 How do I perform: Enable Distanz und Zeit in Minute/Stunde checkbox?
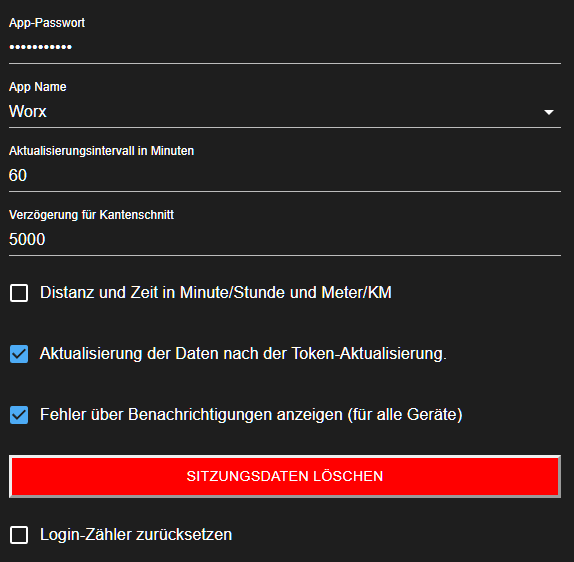coord(19,293)
